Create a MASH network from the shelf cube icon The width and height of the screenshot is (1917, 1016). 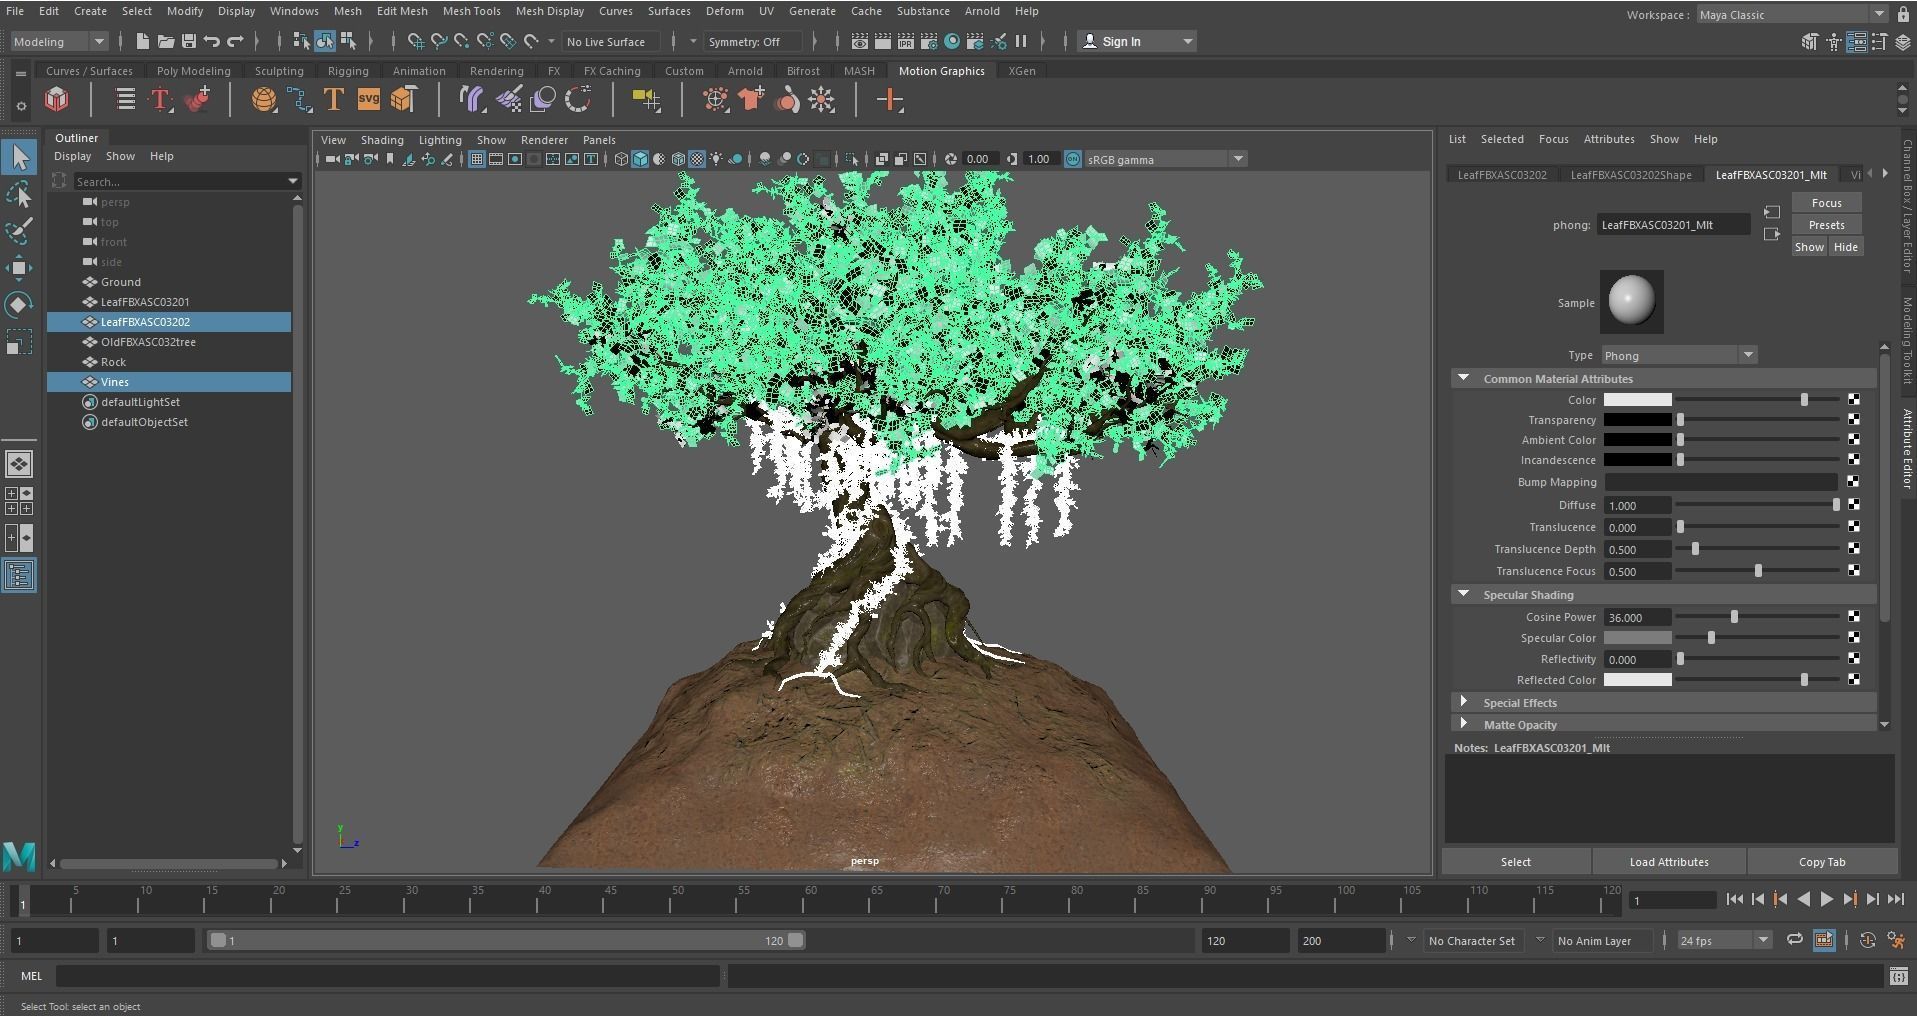click(57, 99)
